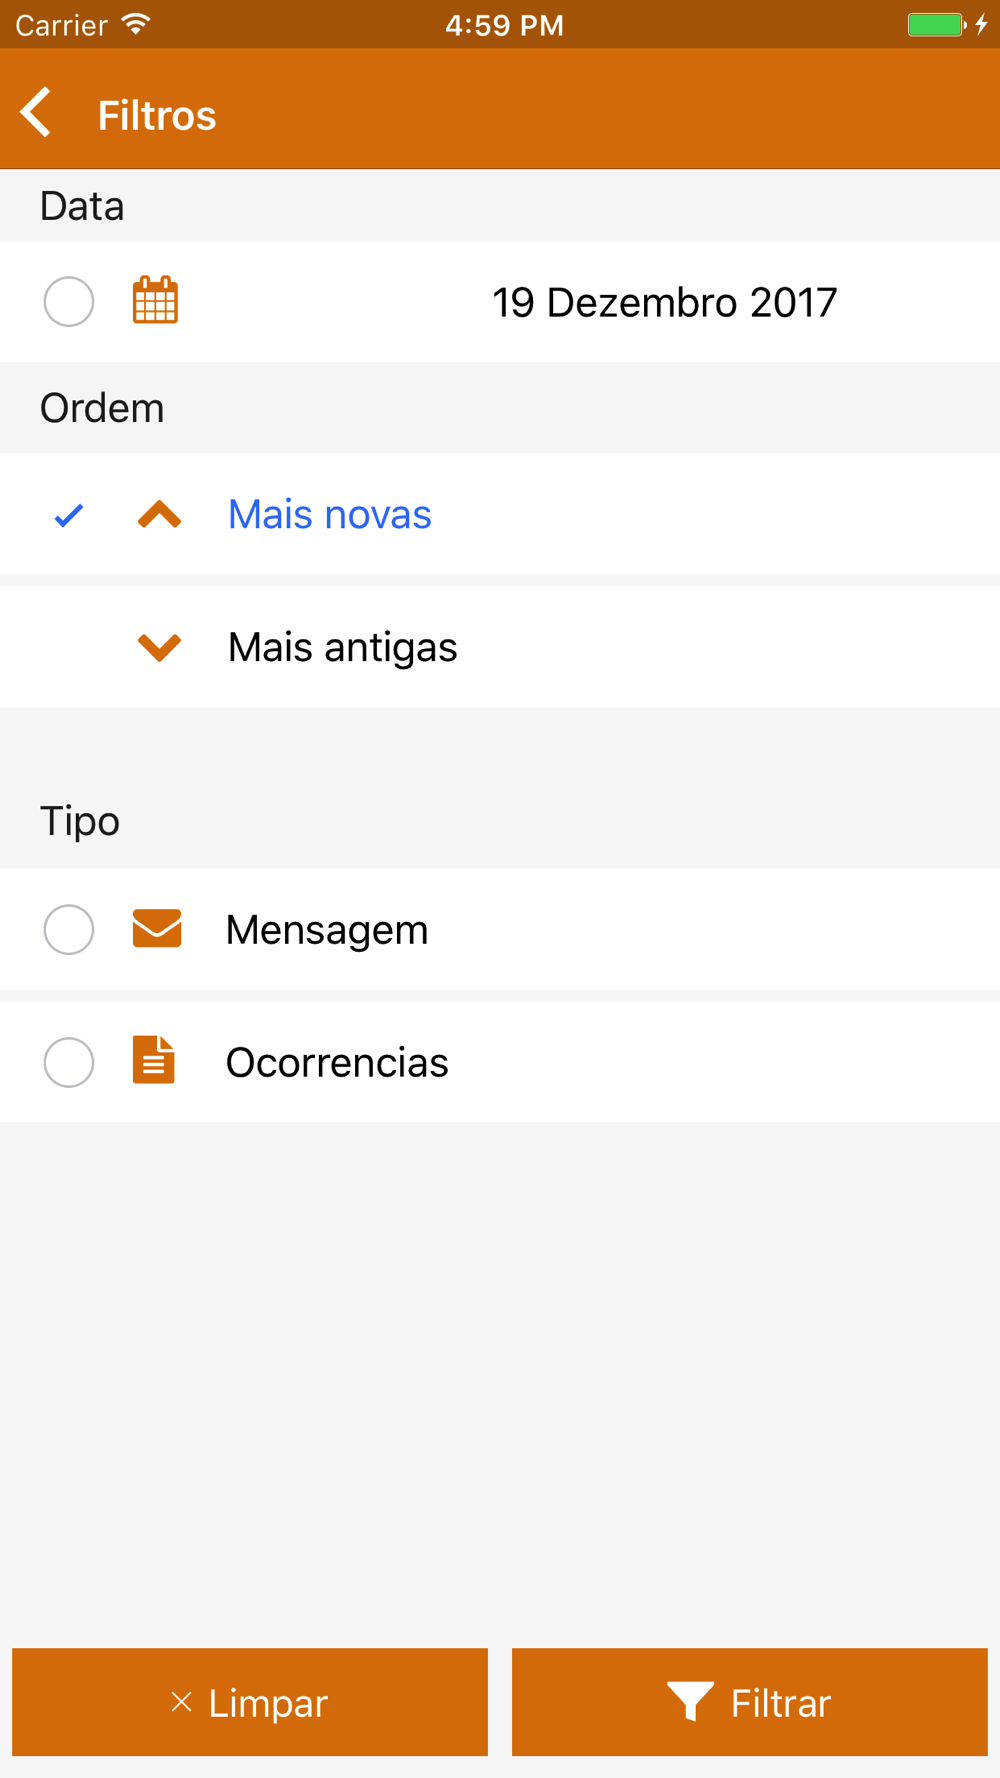Click the up chevron for Mais novas
The width and height of the screenshot is (1000, 1778).
point(159,515)
